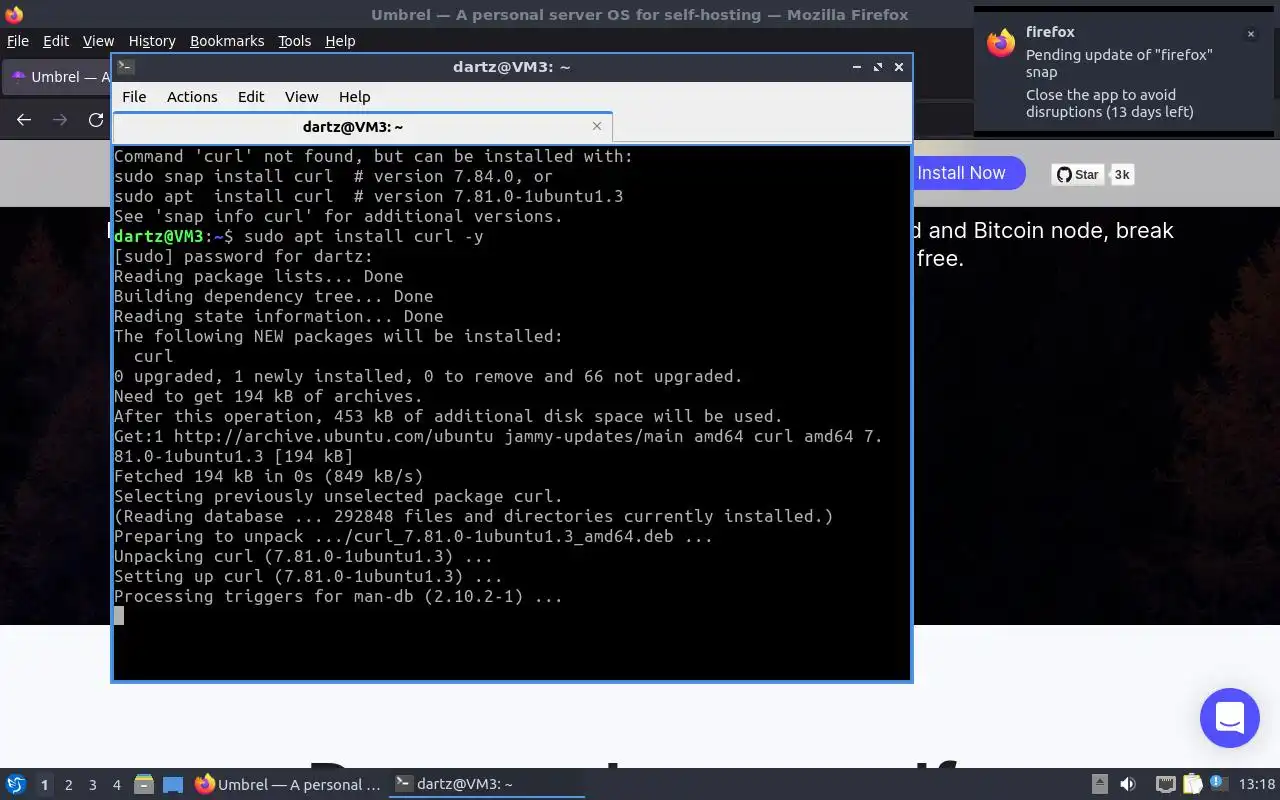The height and width of the screenshot is (800, 1280).
Task: Dismiss the firefox snap update notification
Action: point(1250,34)
